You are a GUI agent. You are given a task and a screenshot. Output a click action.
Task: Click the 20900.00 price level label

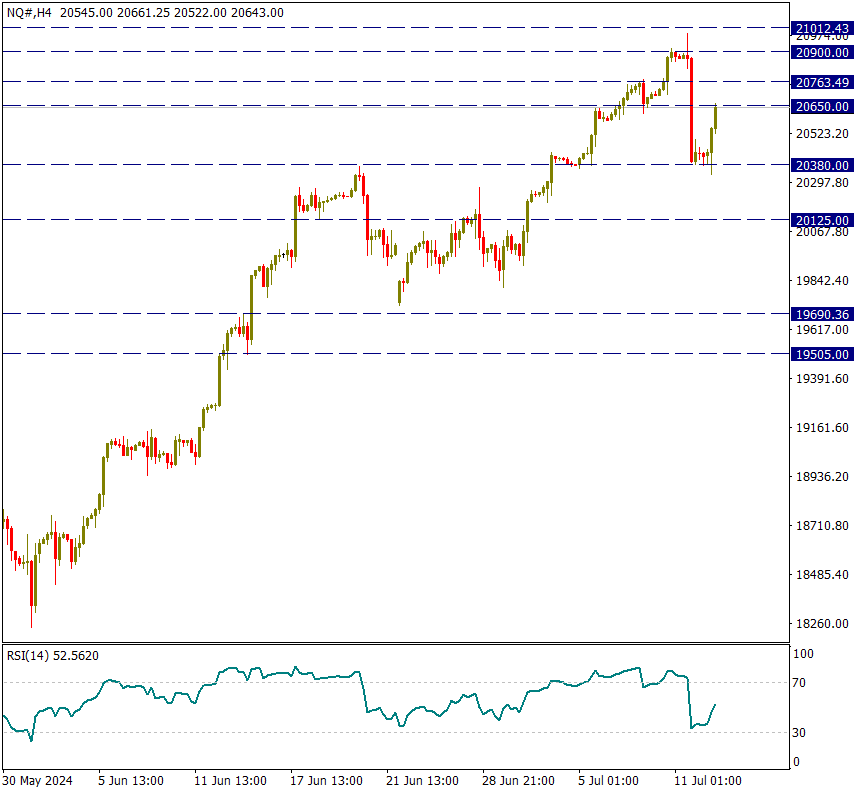[x=822, y=53]
